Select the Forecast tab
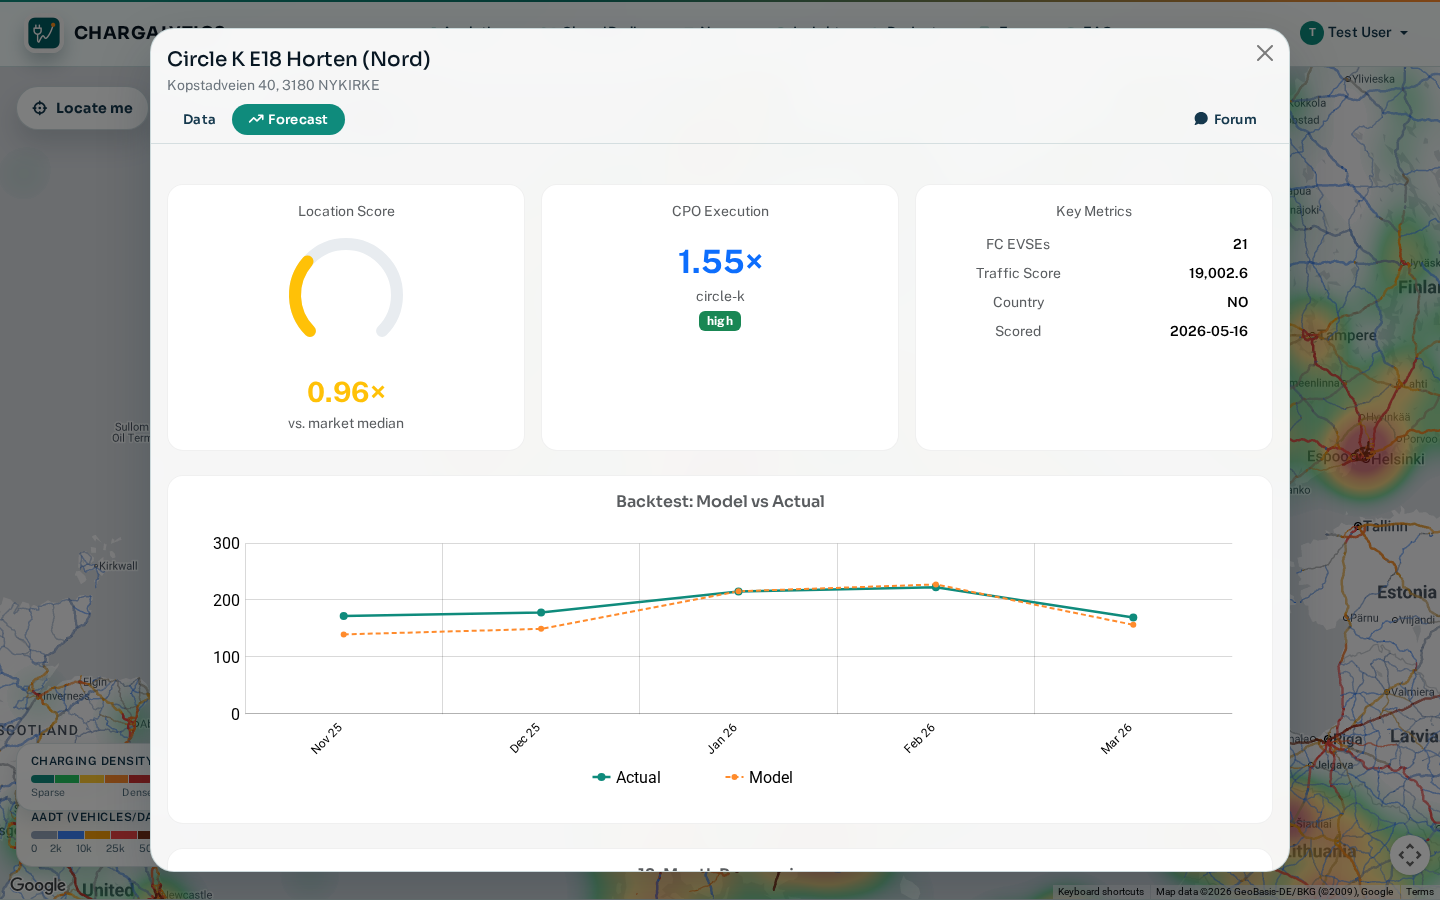Image resolution: width=1440 pixels, height=900 pixels. tap(288, 119)
